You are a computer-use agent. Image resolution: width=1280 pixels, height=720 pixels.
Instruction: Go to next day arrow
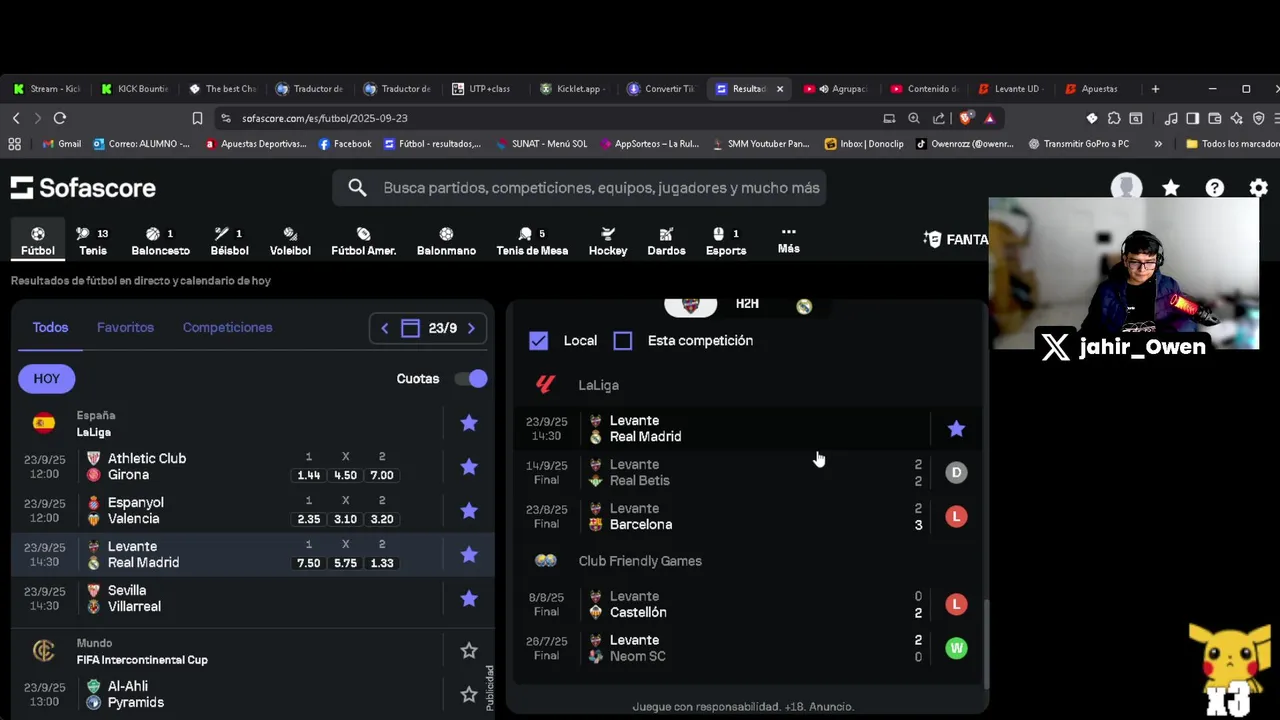click(x=471, y=328)
